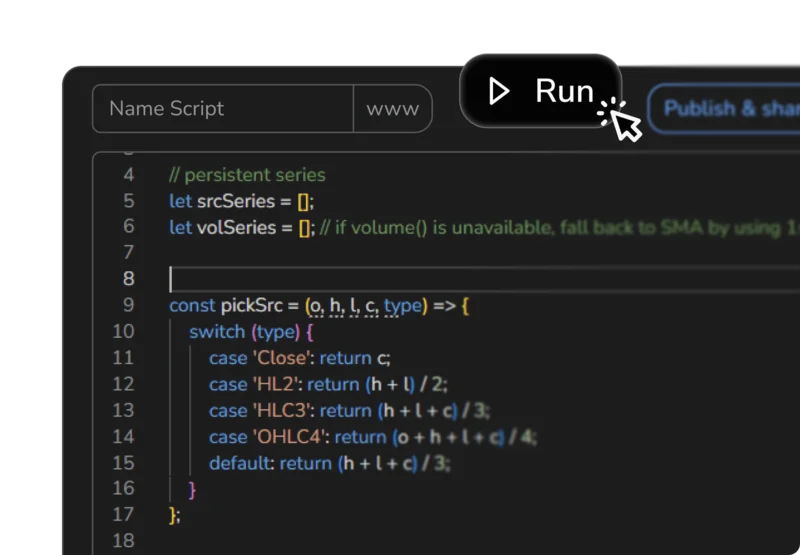Click the www segment beside Name Script
This screenshot has height=555, width=800.
[393, 109]
